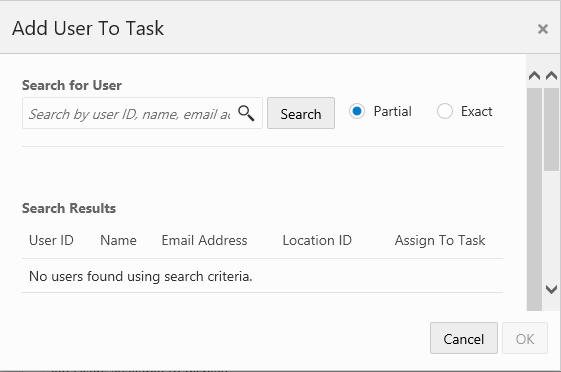The width and height of the screenshot is (561, 372).
Task: Click the Name column header
Action: click(x=118, y=240)
